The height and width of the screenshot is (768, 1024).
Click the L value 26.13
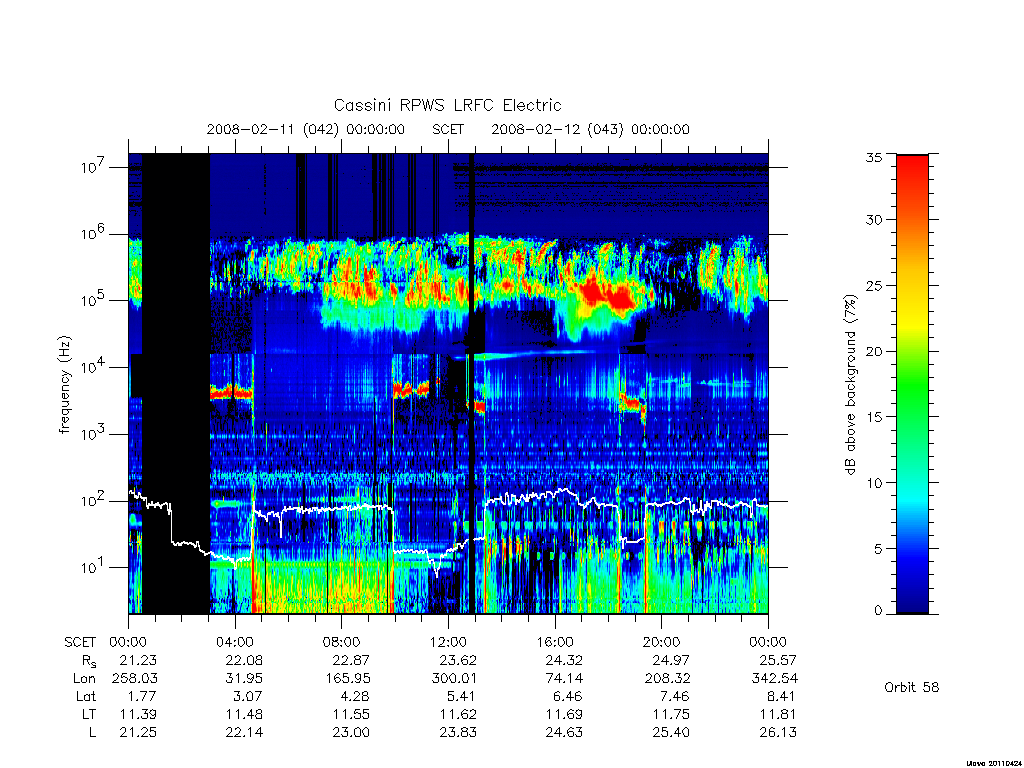778,732
